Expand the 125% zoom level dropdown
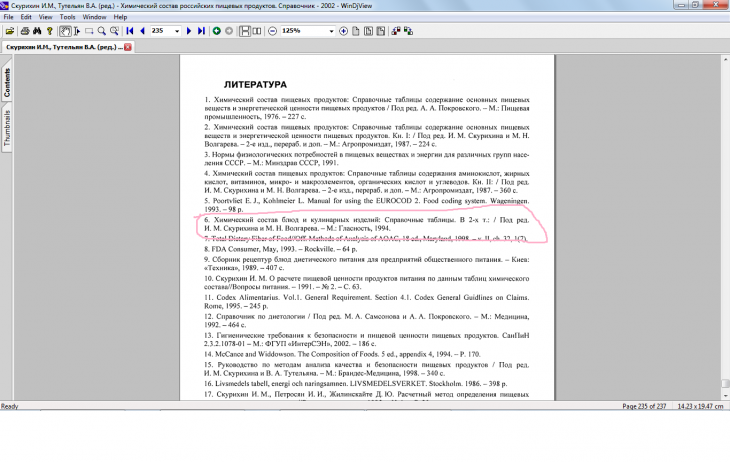Viewport: 730px width, 462px height. point(329,31)
